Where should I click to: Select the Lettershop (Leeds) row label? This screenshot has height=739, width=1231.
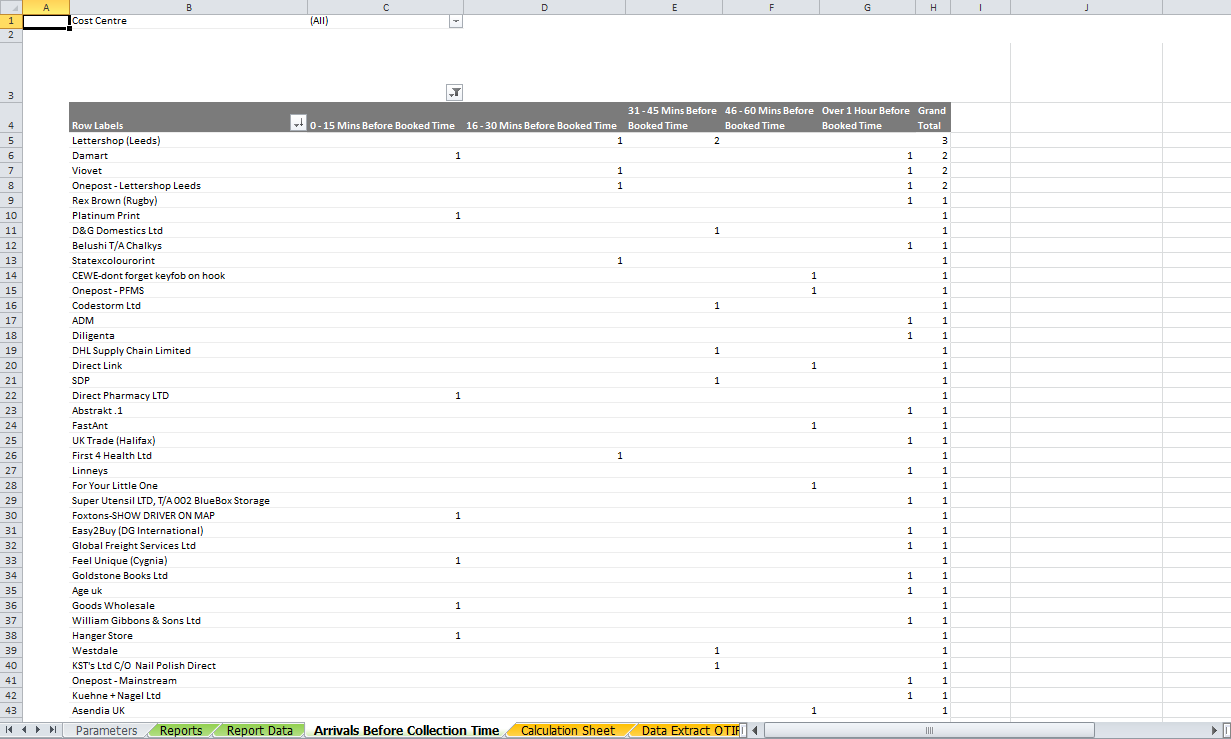coord(188,141)
